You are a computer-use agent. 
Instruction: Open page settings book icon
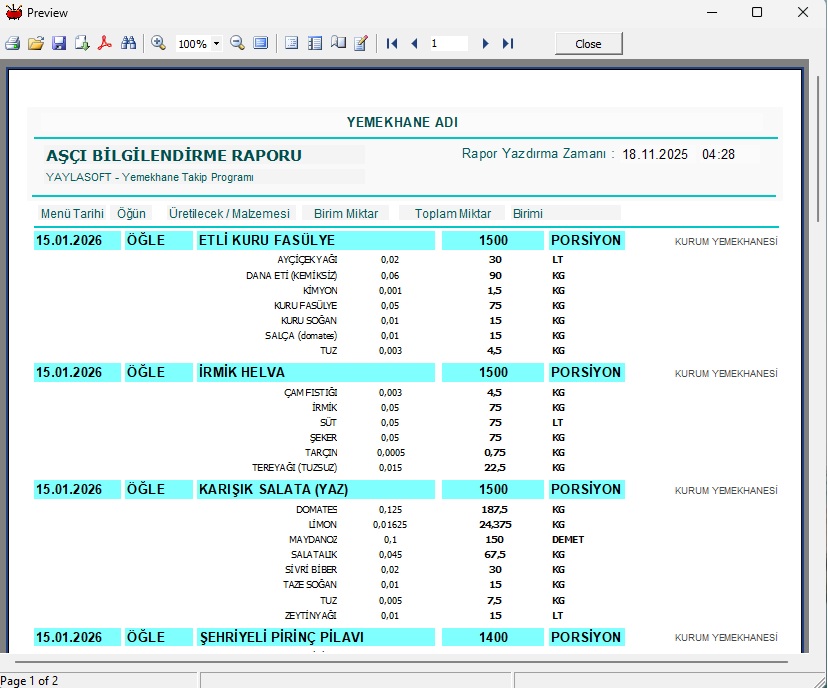(338, 44)
